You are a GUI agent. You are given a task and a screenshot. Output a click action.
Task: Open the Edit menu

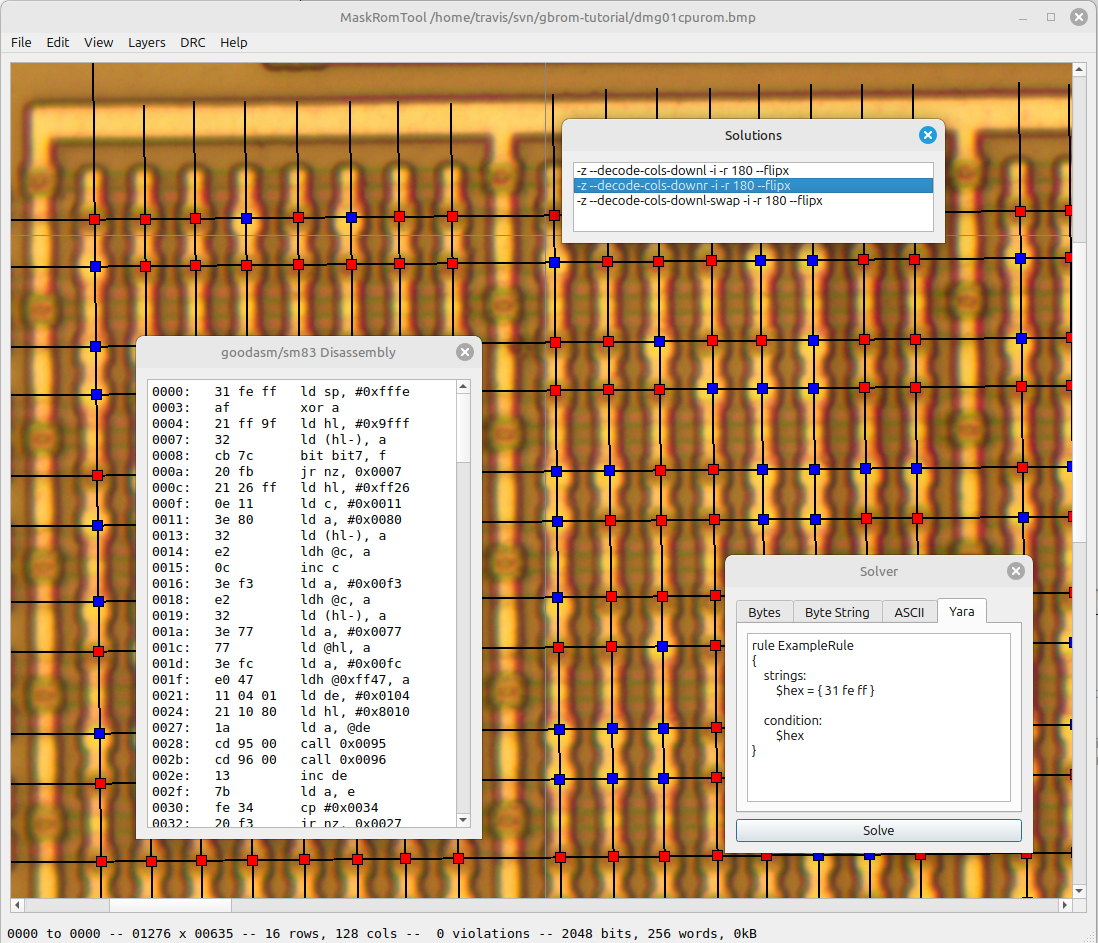(58, 42)
